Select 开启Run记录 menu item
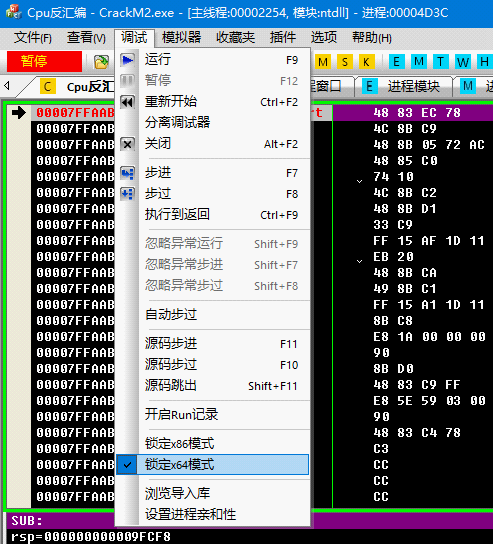 [212, 414]
